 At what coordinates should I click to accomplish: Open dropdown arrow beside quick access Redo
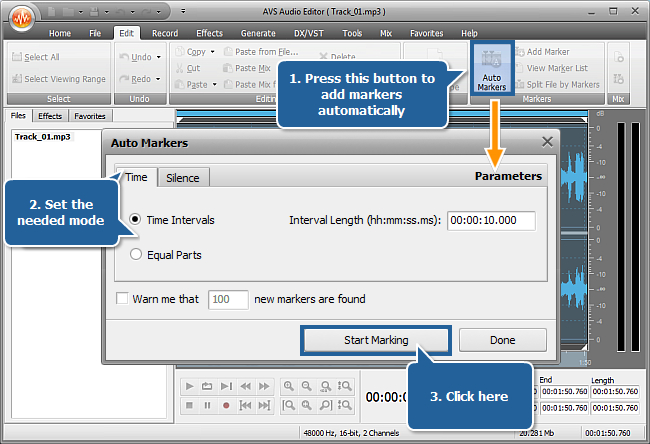click(x=158, y=12)
